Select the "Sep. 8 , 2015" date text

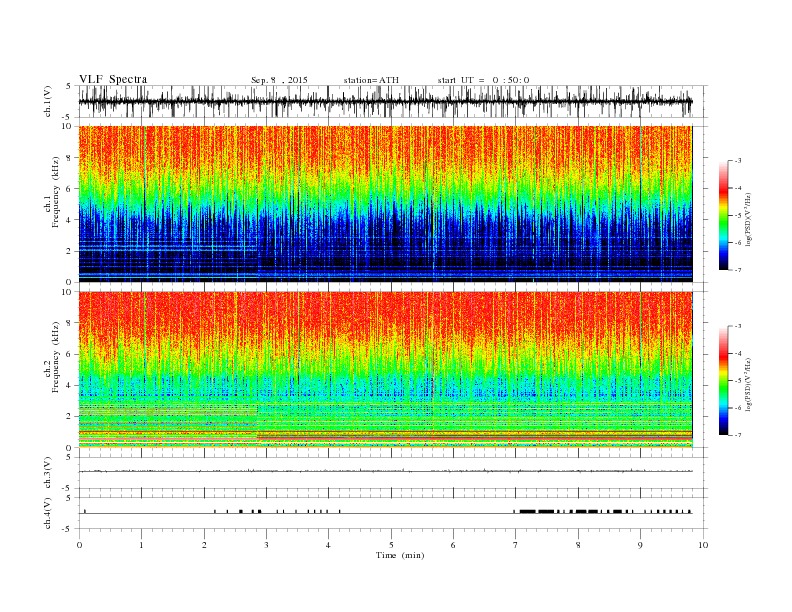coord(279,80)
